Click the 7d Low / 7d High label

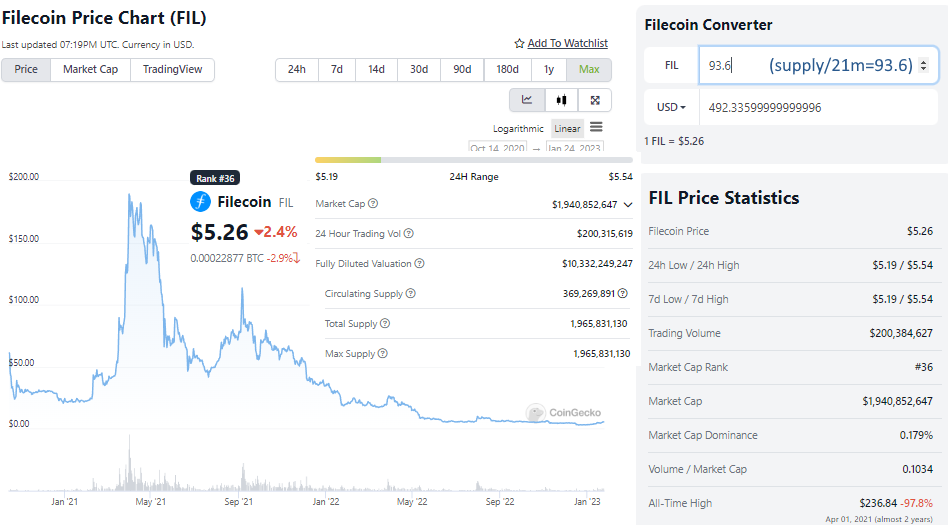(x=688, y=299)
